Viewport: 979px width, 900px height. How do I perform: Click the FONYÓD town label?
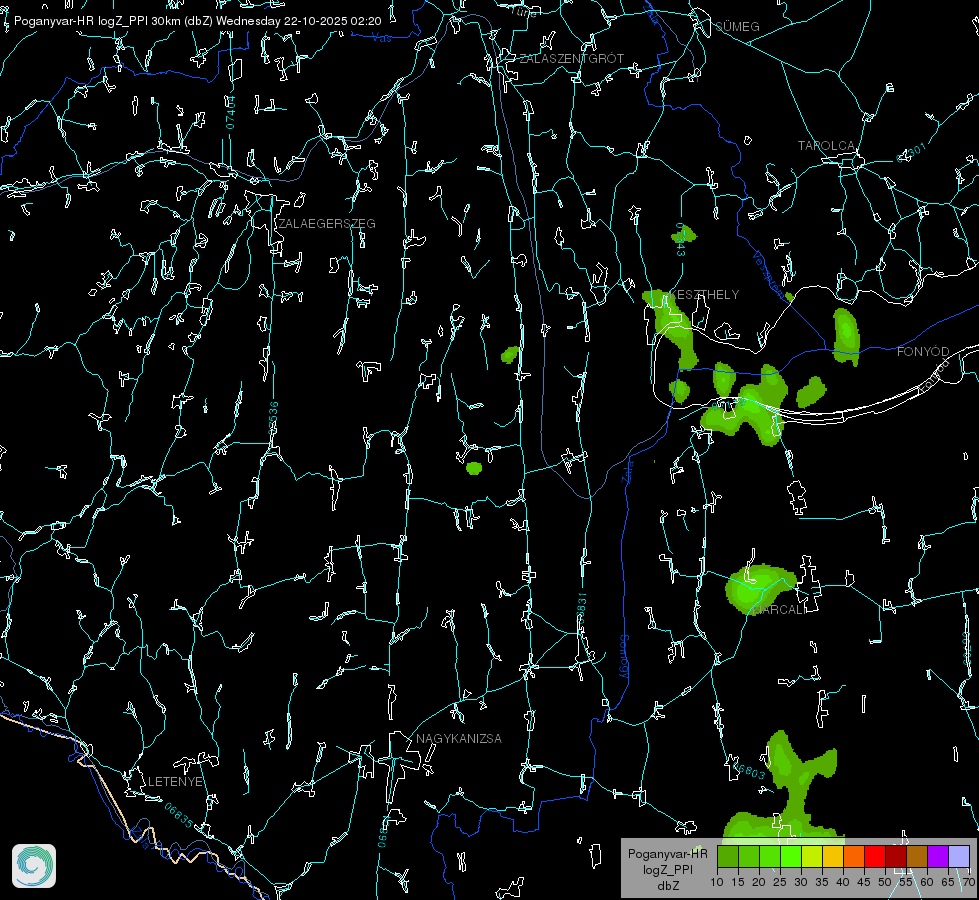[x=923, y=352]
